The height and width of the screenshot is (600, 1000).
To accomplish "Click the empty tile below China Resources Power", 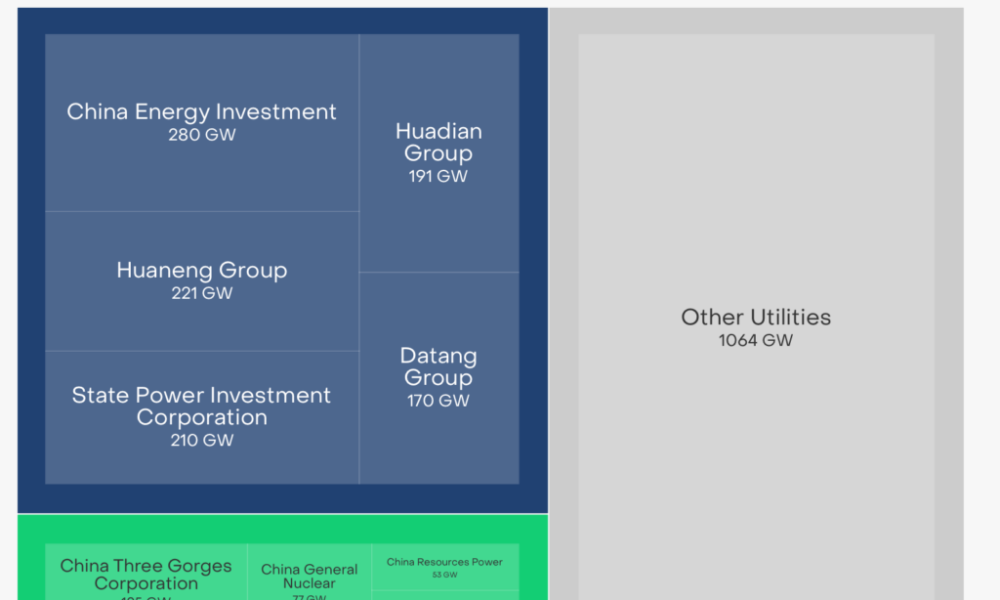I will [x=445, y=595].
